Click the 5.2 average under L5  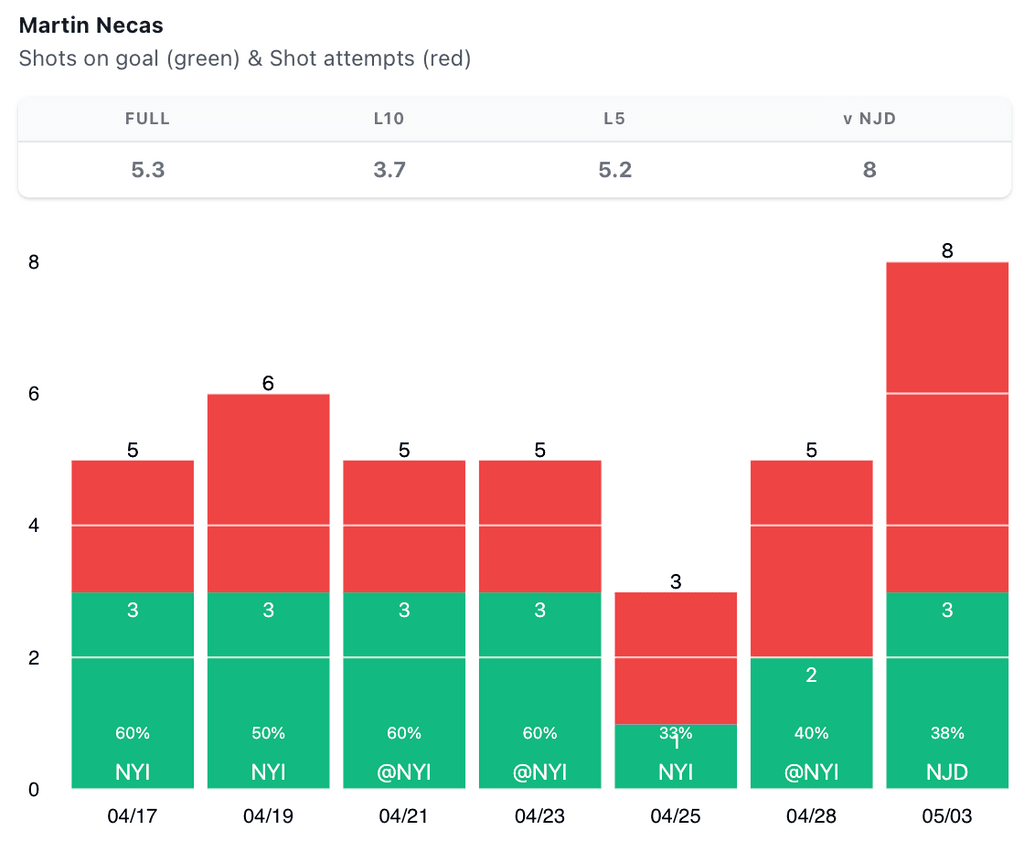pyautogui.click(x=615, y=169)
